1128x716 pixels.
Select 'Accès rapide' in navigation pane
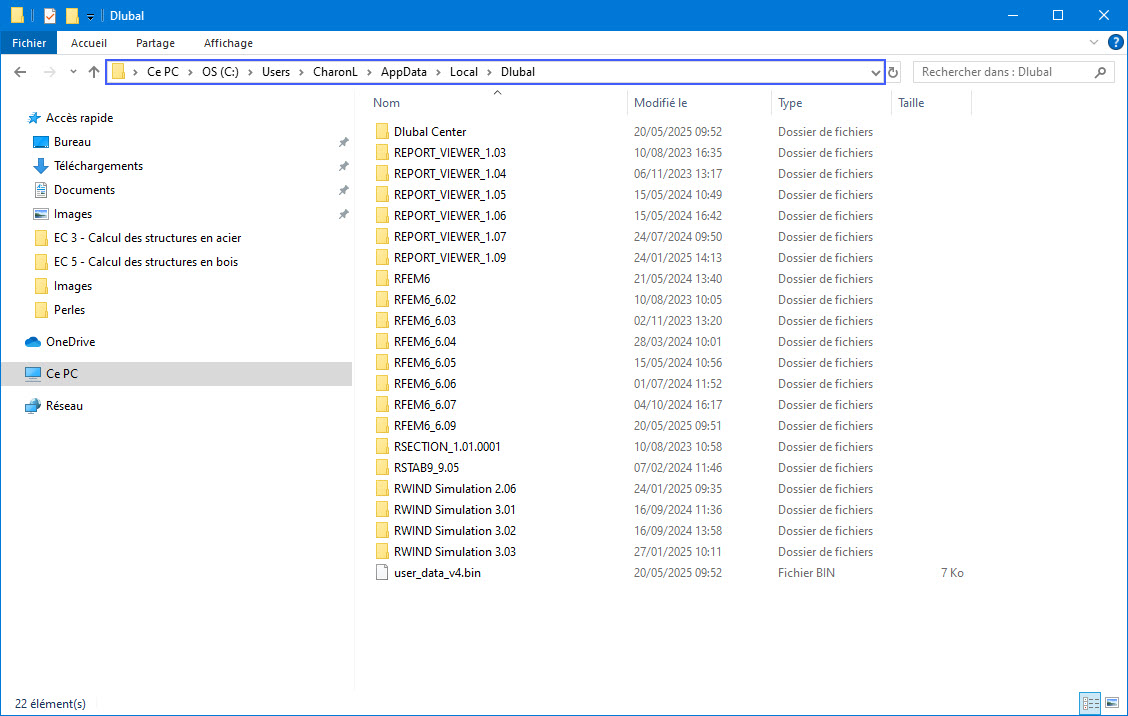[x=79, y=118]
